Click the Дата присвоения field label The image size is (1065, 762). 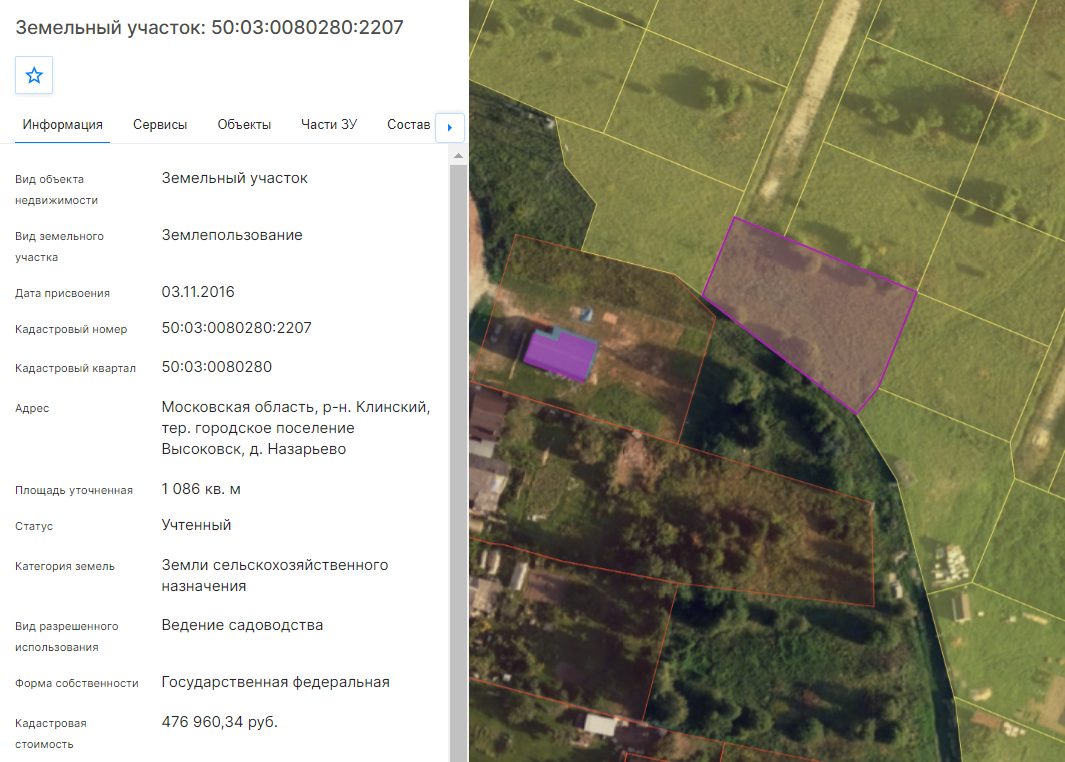click(62, 293)
